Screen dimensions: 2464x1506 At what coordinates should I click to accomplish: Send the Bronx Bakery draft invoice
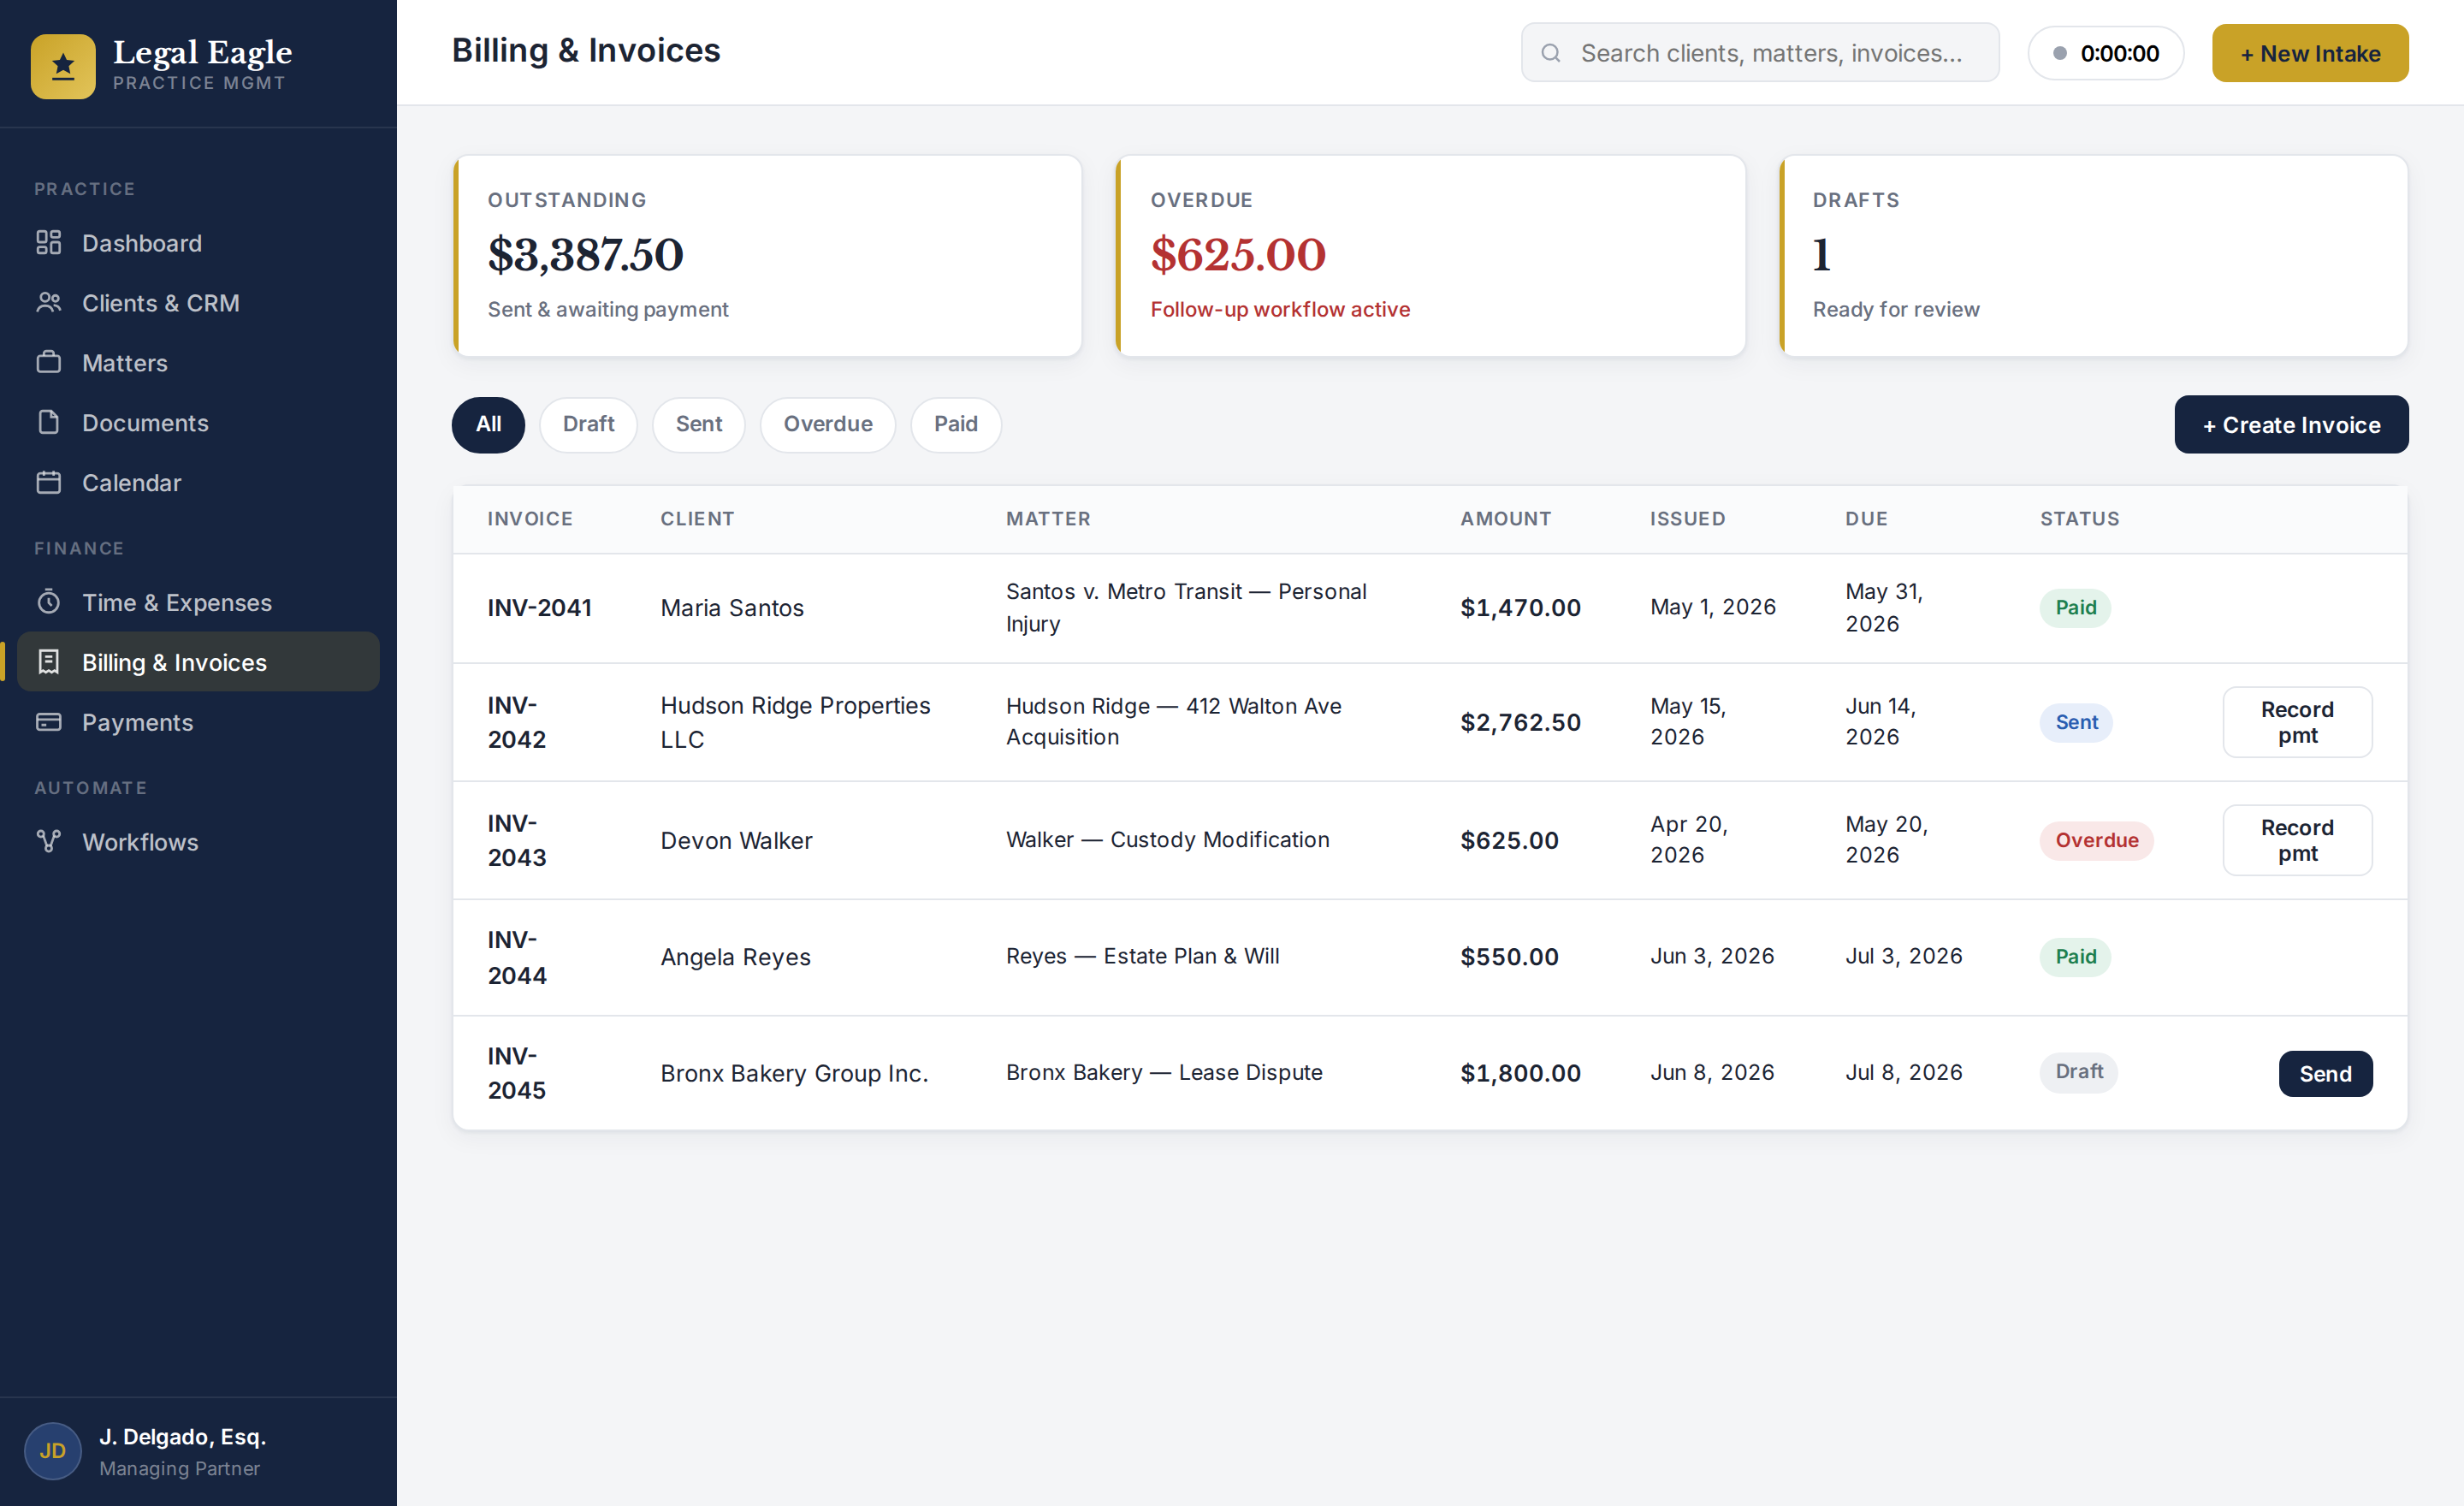coord(2325,1073)
